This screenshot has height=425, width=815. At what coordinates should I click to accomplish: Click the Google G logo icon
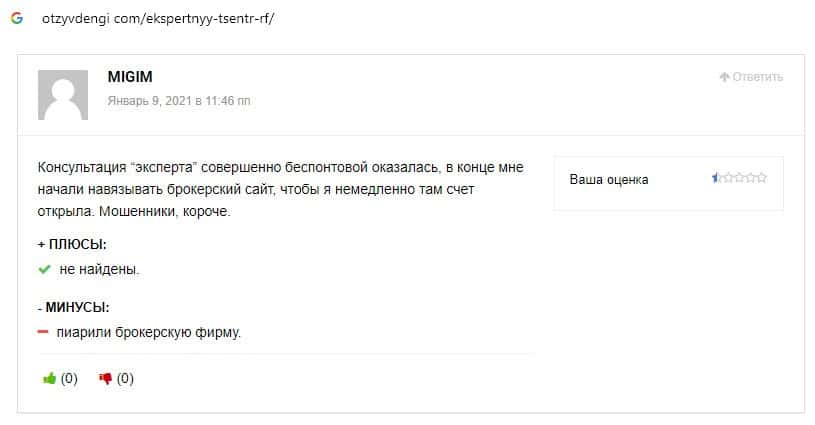coord(17,18)
